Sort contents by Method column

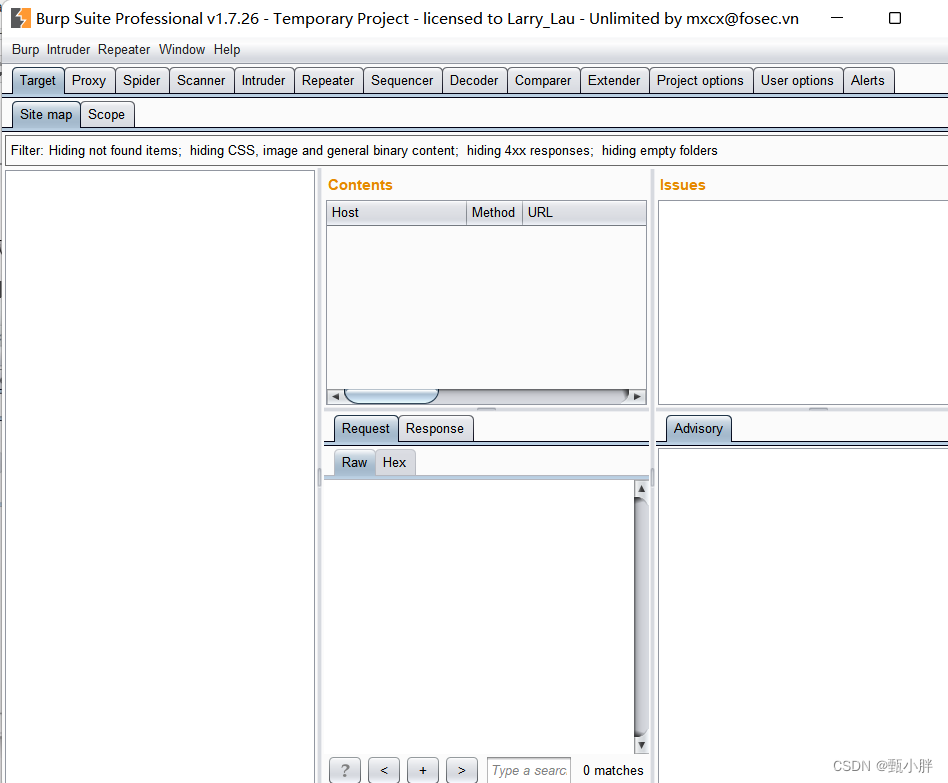493,213
